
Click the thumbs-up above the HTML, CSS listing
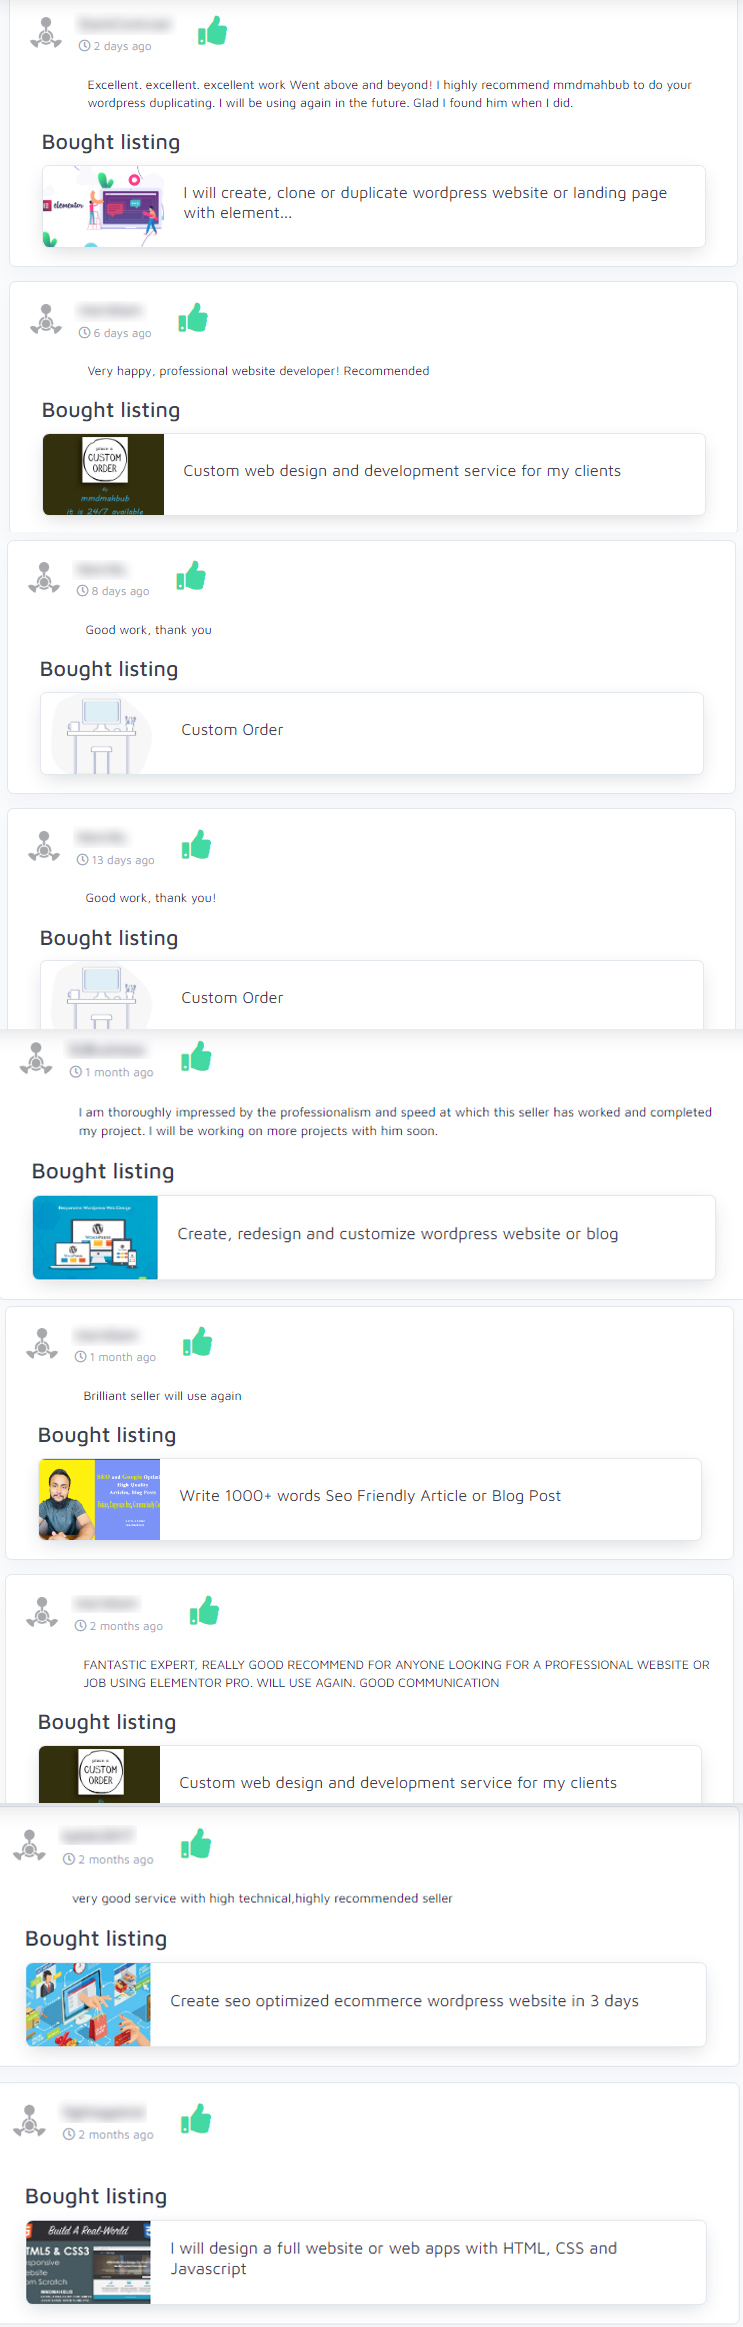click(x=196, y=2119)
